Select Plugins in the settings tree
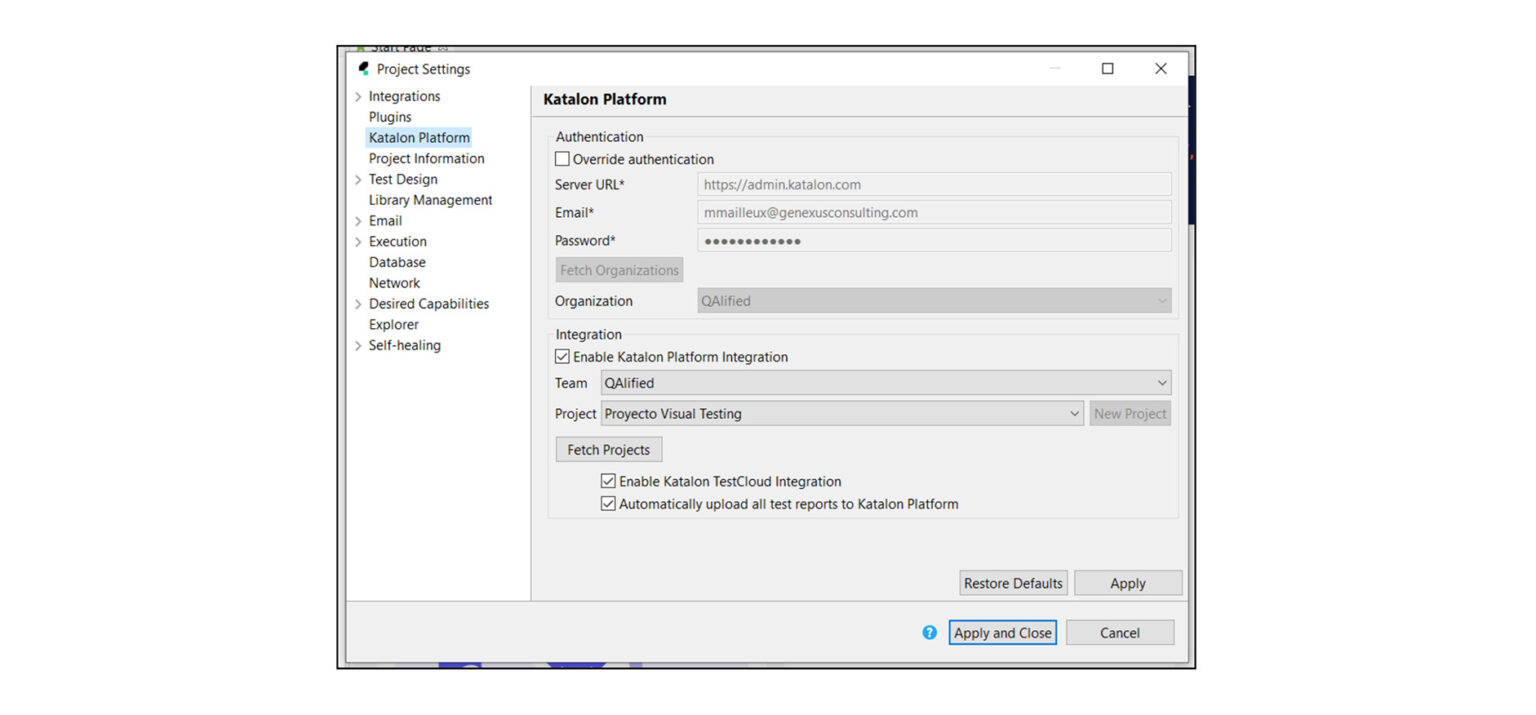The width and height of the screenshot is (1536, 715). click(x=389, y=117)
